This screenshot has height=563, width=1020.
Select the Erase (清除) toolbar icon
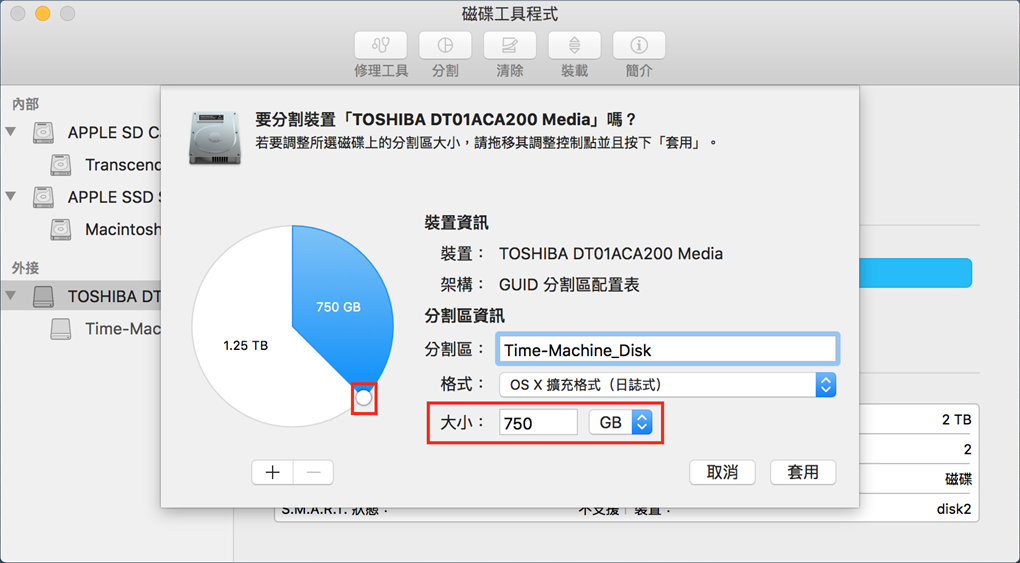tap(509, 46)
